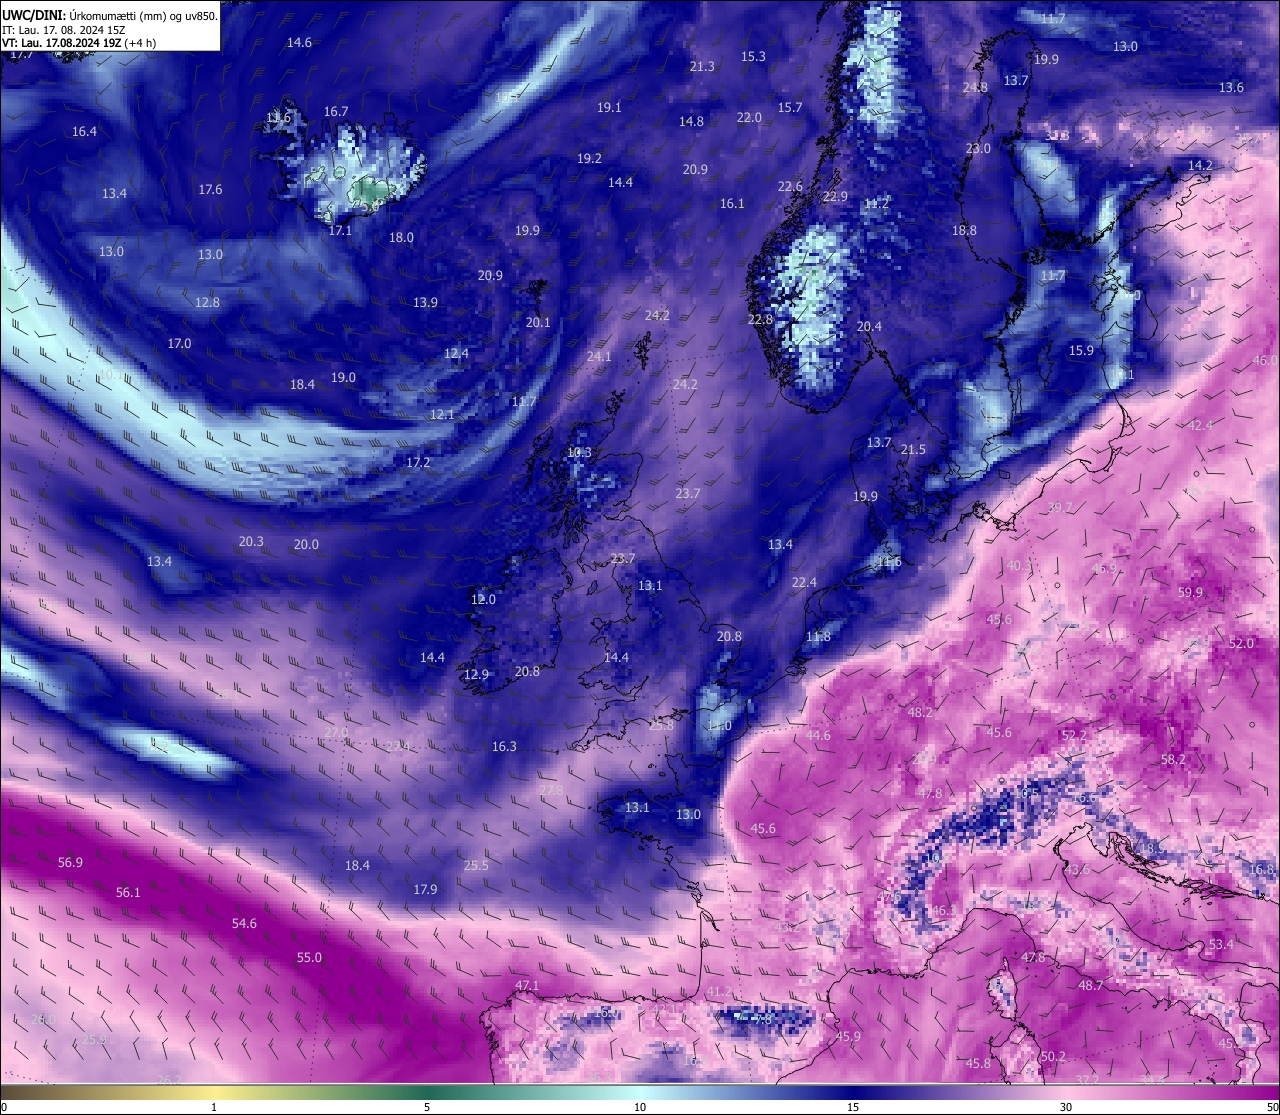This screenshot has height=1115, width=1280.
Task: Click the 18.0 value label
Action: (x=401, y=238)
